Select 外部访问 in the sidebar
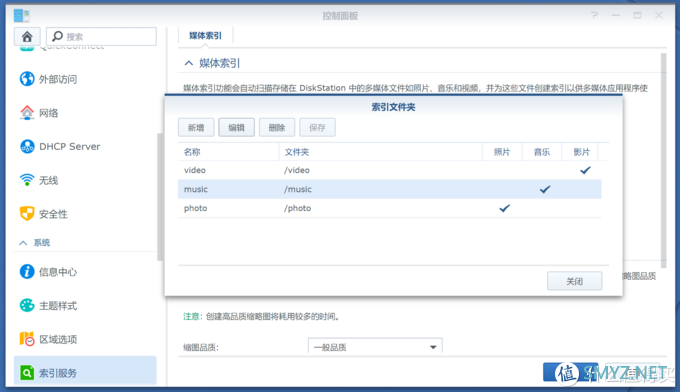 (x=58, y=79)
